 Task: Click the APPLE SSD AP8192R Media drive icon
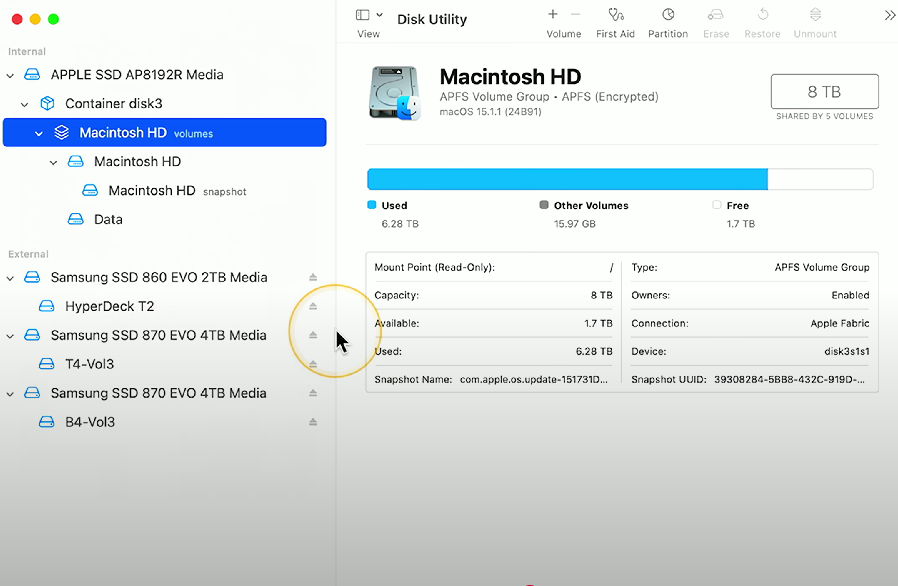pyautogui.click(x=32, y=74)
